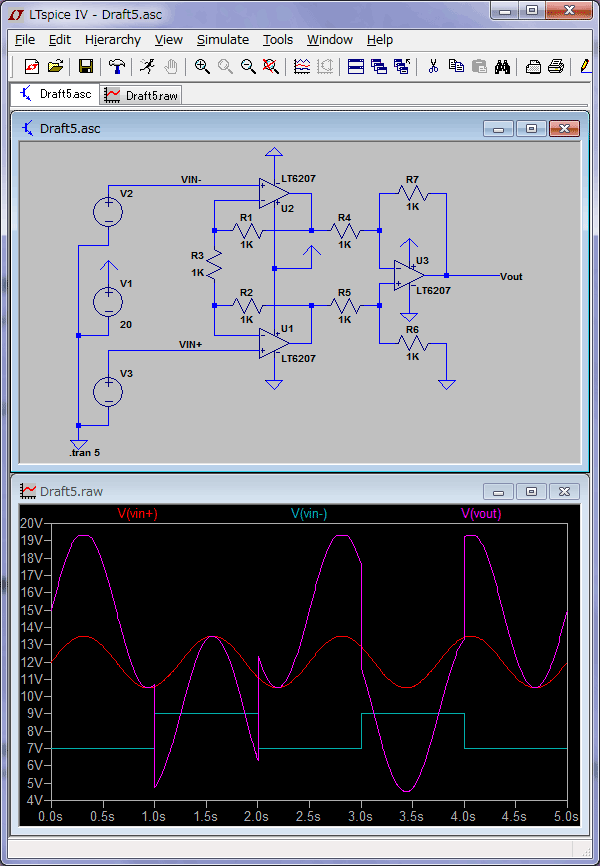This screenshot has width=600, height=866.
Task: Select the V(vout) trace label
Action: [481, 514]
